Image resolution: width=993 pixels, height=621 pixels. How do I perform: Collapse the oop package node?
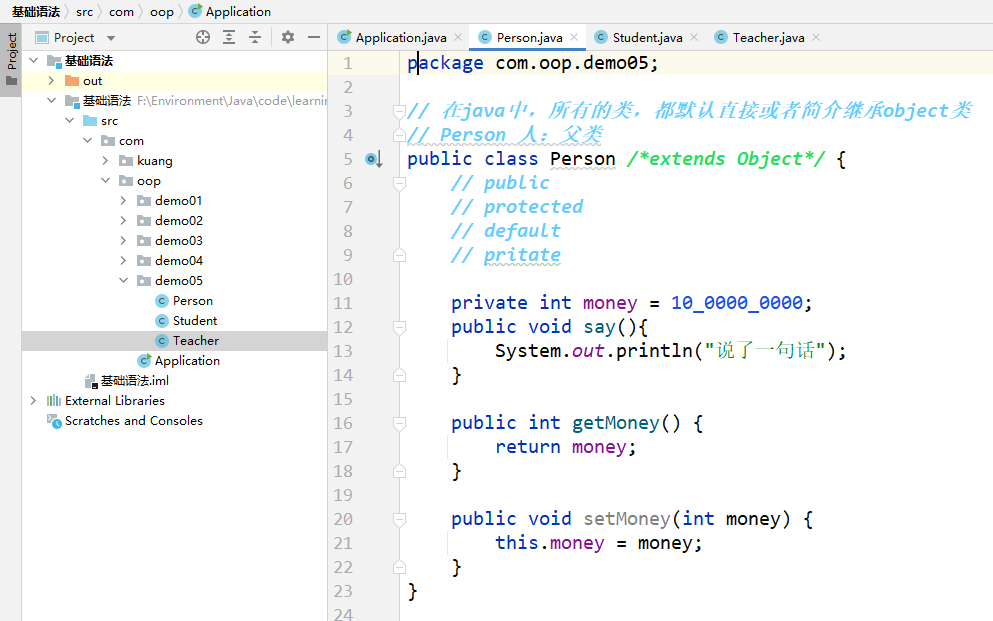105,180
